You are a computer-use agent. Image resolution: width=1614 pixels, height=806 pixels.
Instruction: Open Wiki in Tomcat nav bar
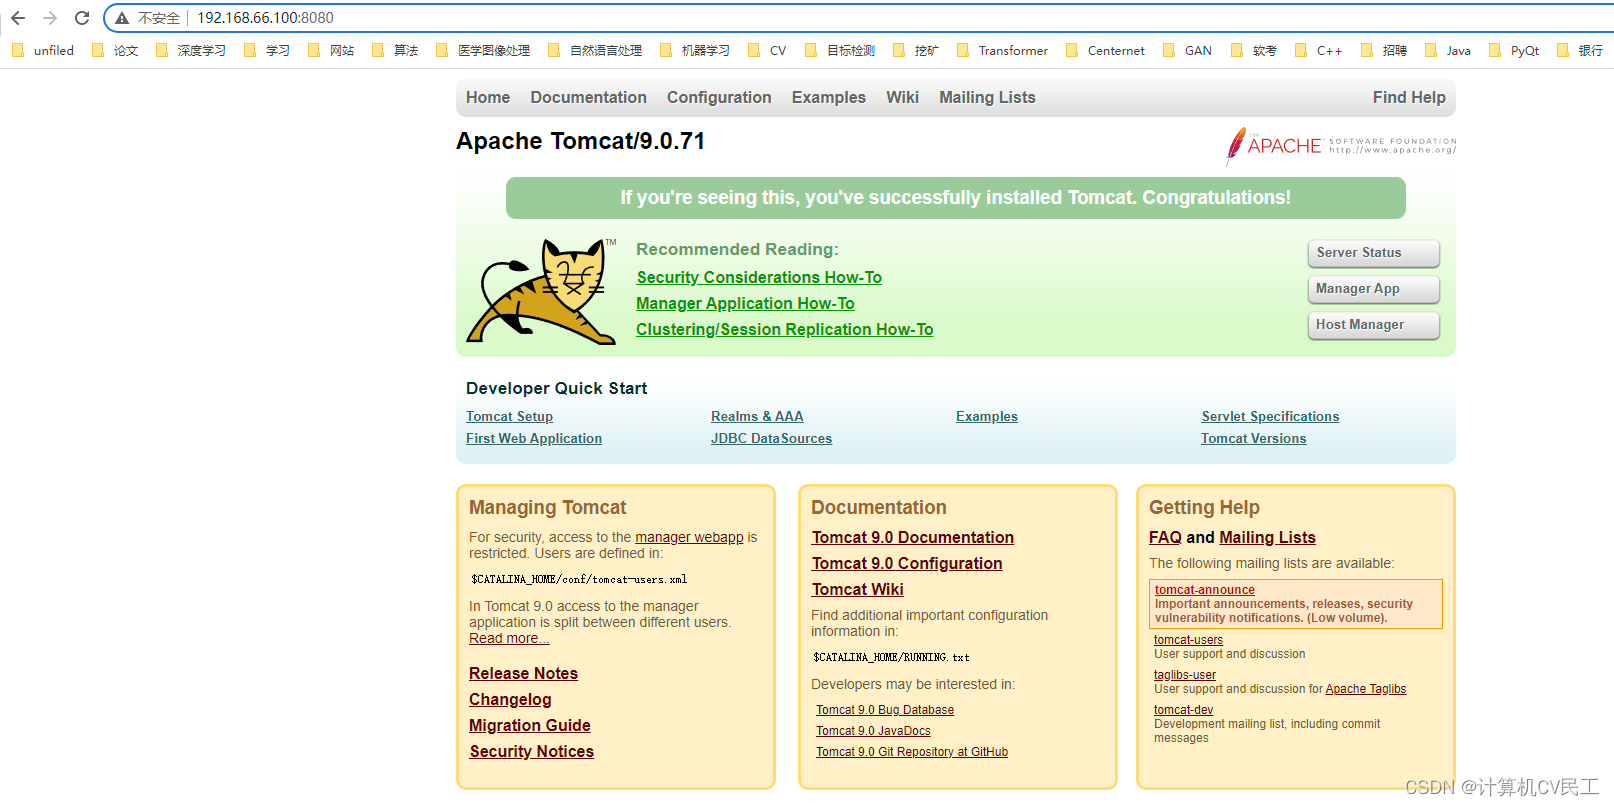point(902,97)
